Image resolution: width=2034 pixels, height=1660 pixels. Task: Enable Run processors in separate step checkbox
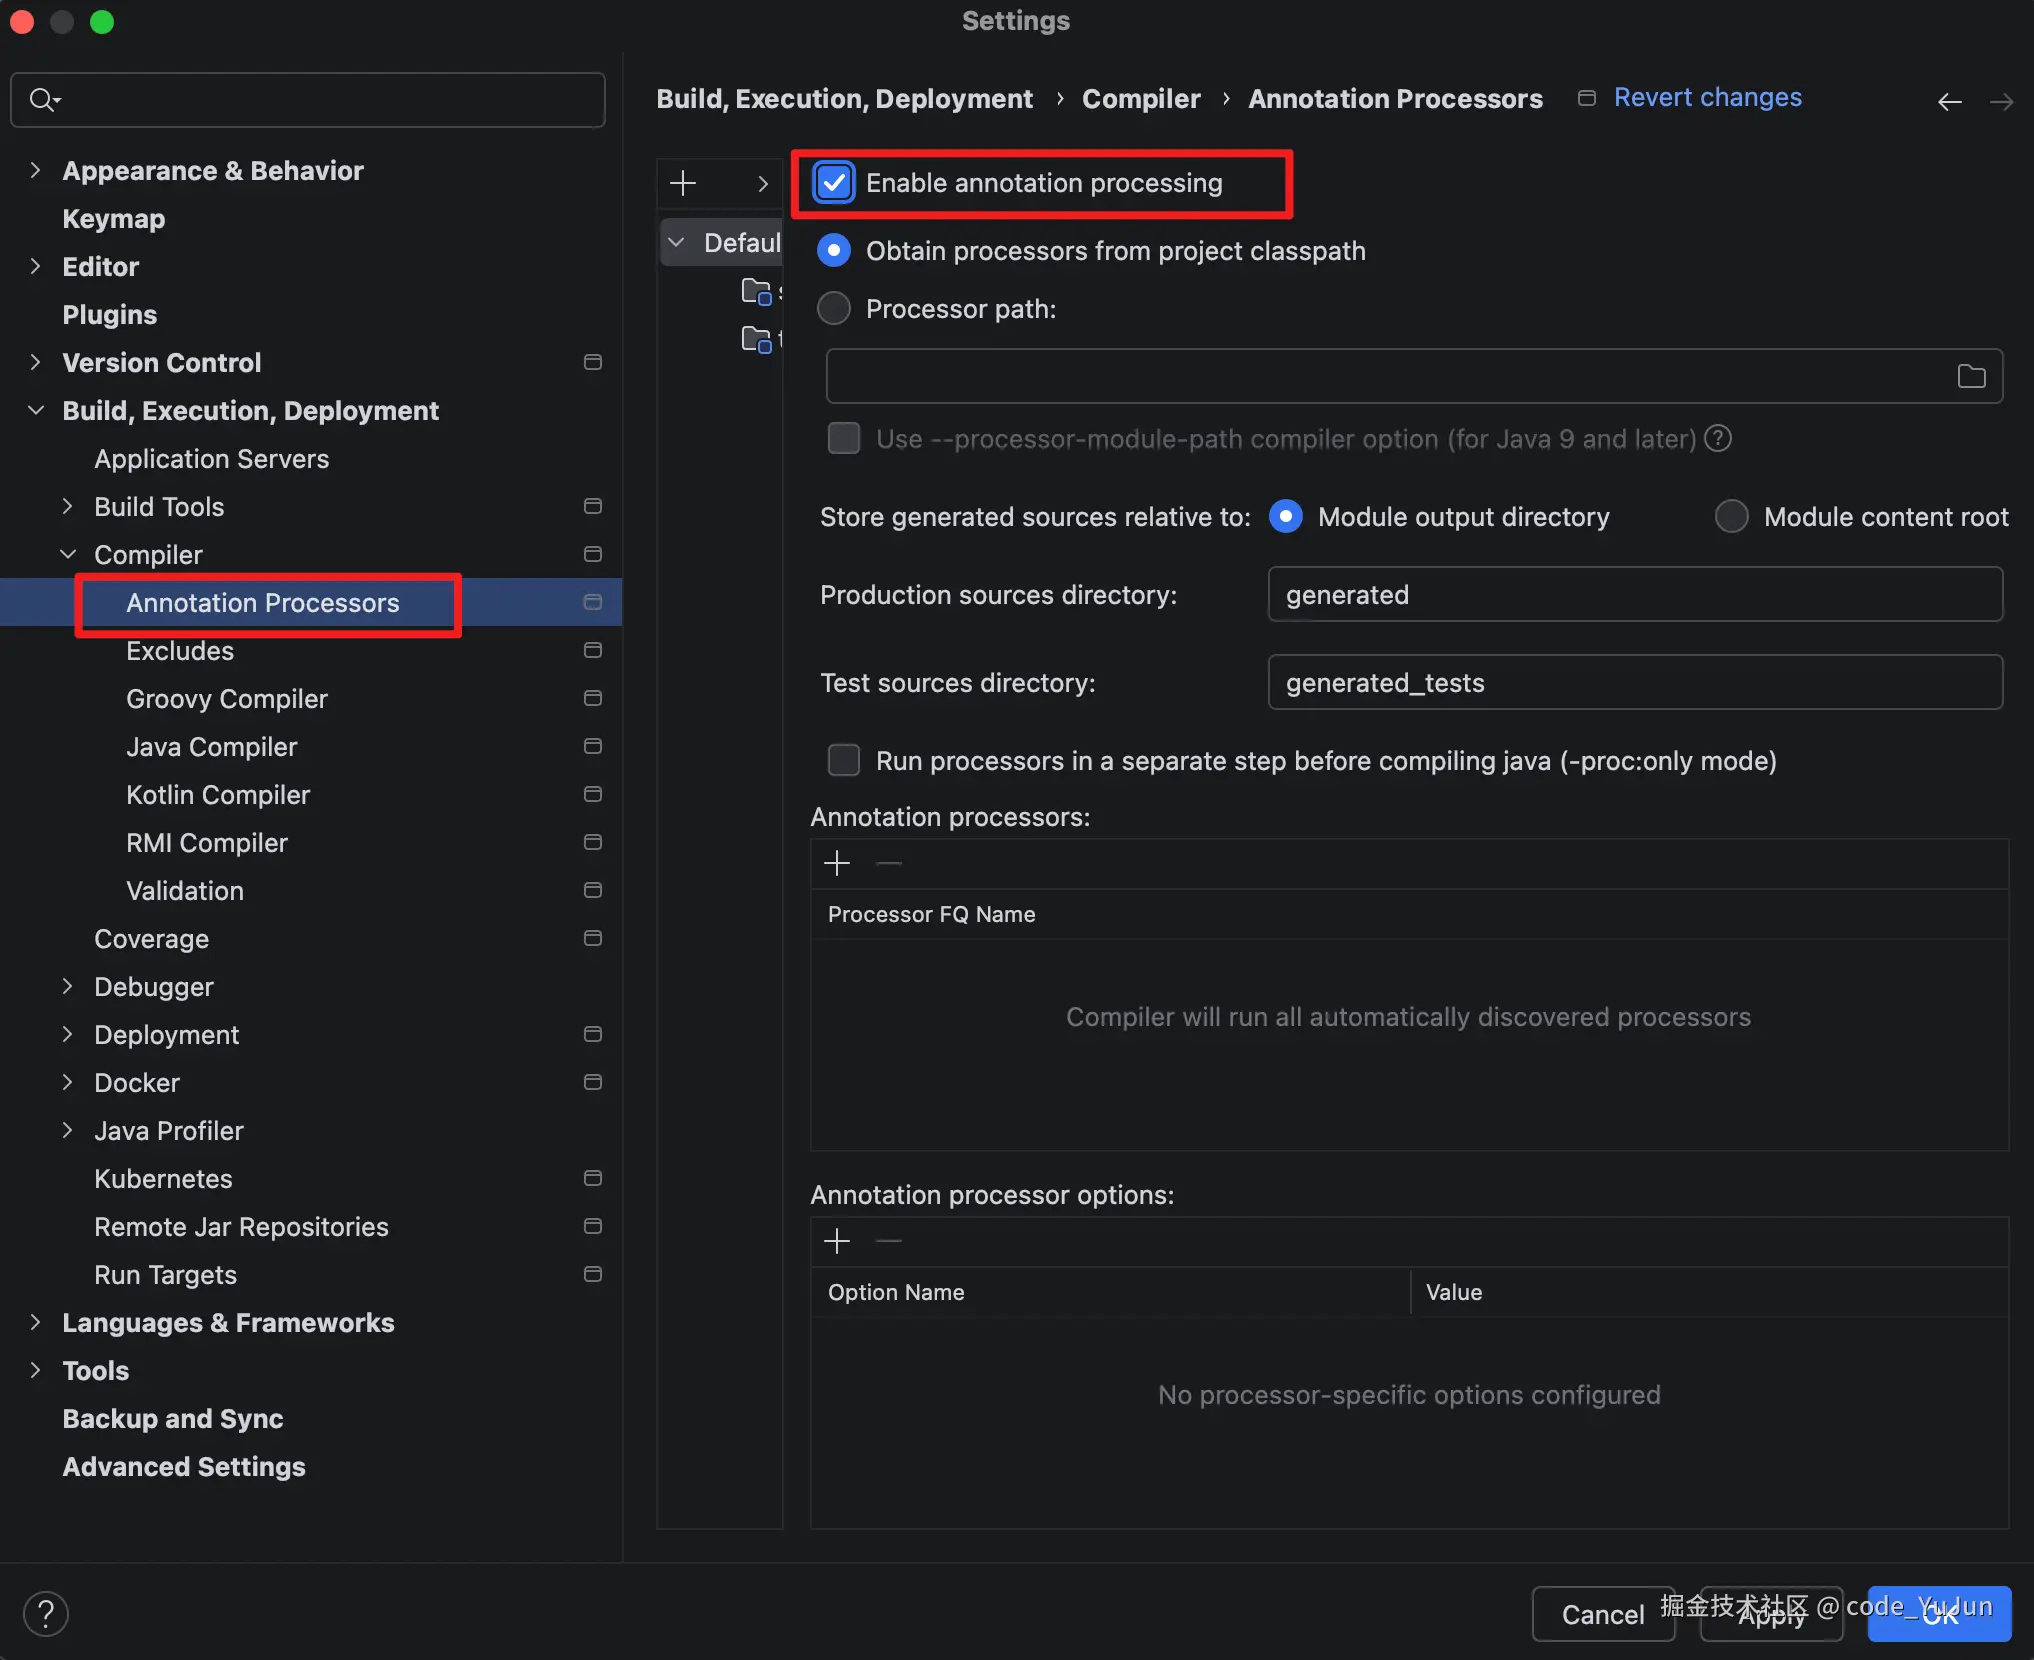[x=843, y=760]
